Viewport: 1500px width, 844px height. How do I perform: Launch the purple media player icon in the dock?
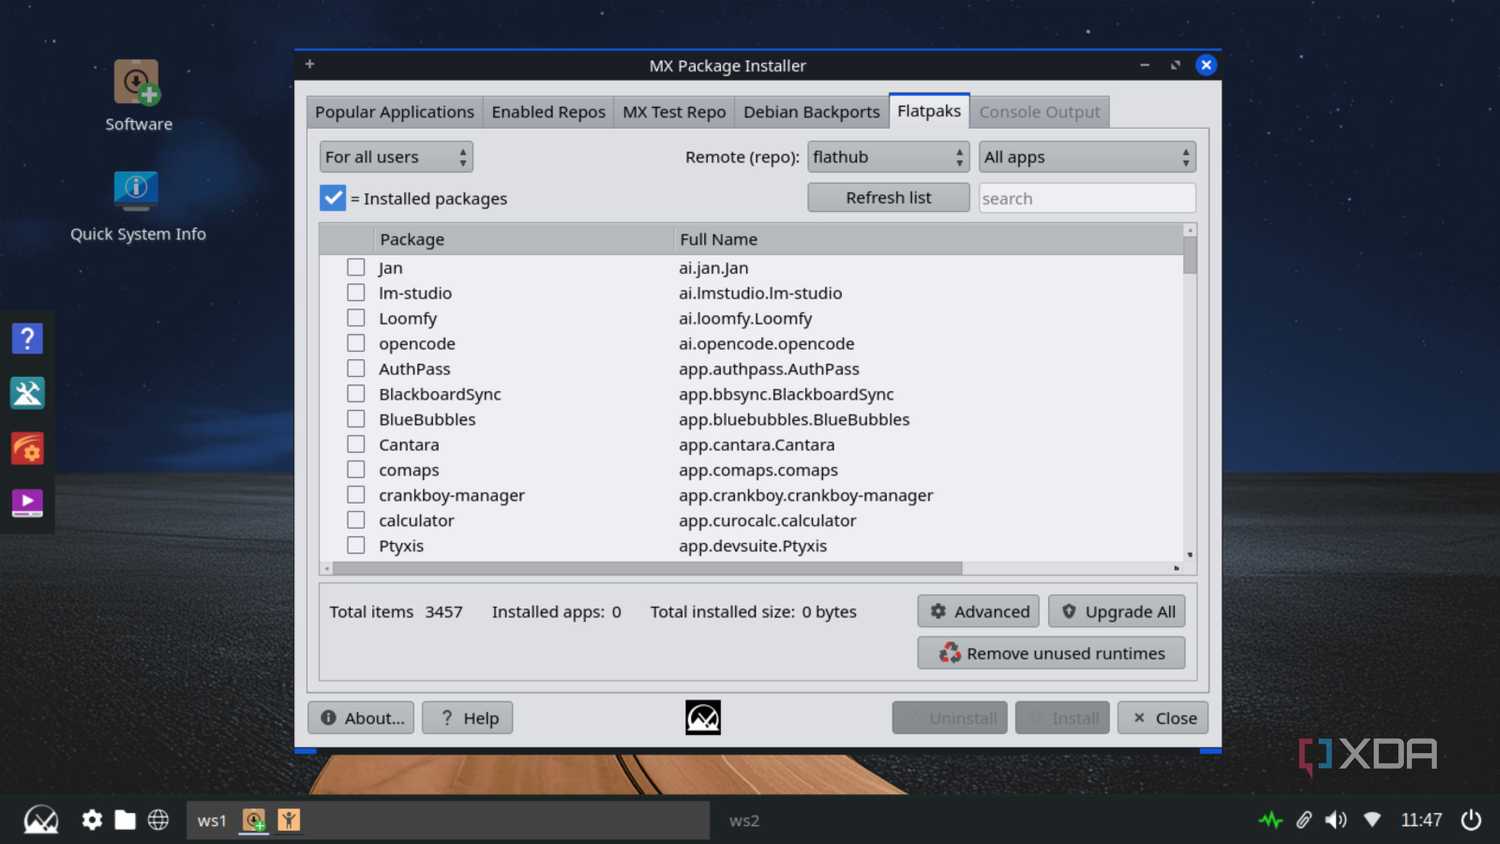(x=27, y=502)
